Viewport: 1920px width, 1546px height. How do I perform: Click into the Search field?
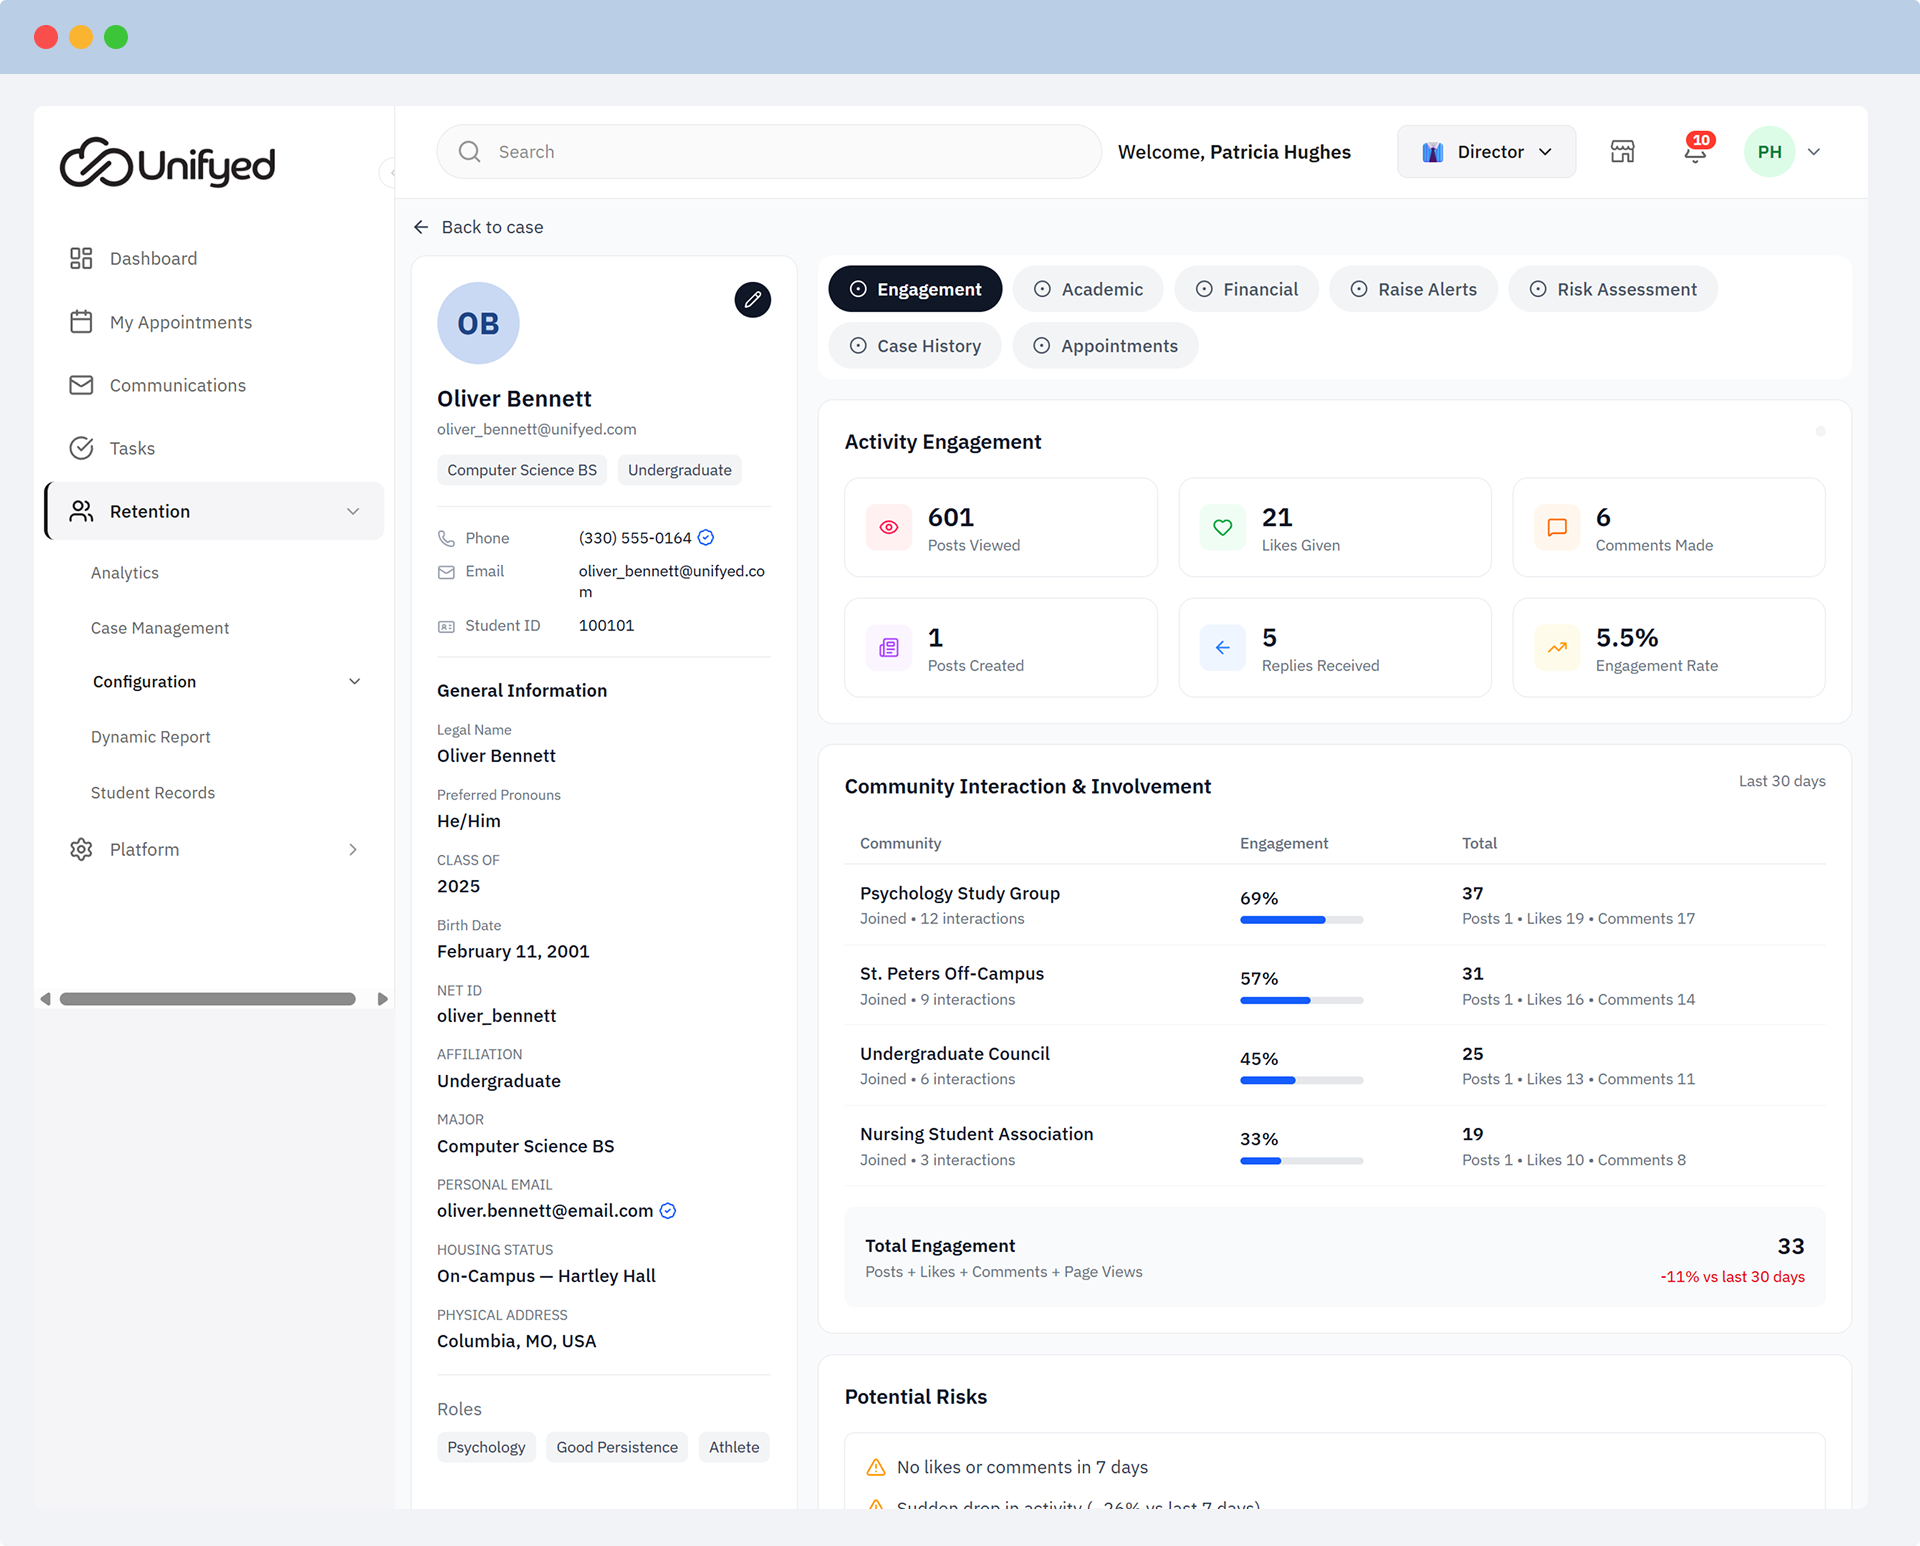click(x=769, y=152)
